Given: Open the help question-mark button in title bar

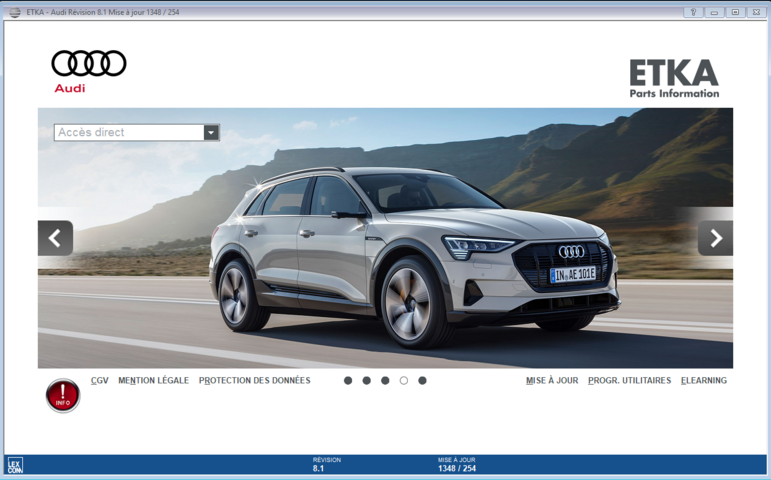Looking at the screenshot, I should 693,12.
